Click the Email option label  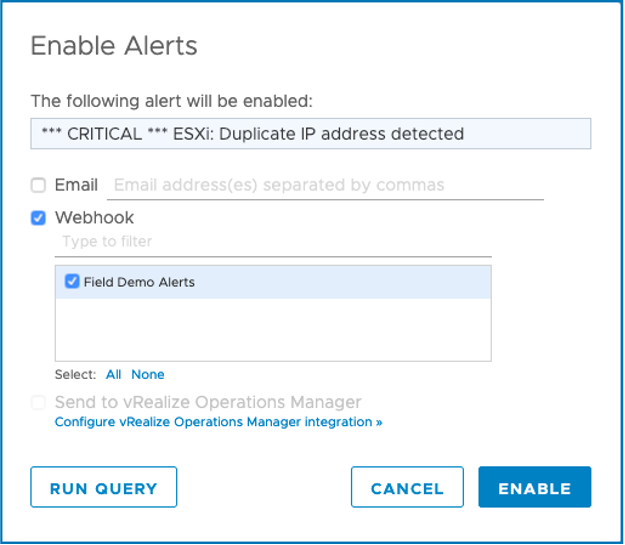click(x=76, y=185)
